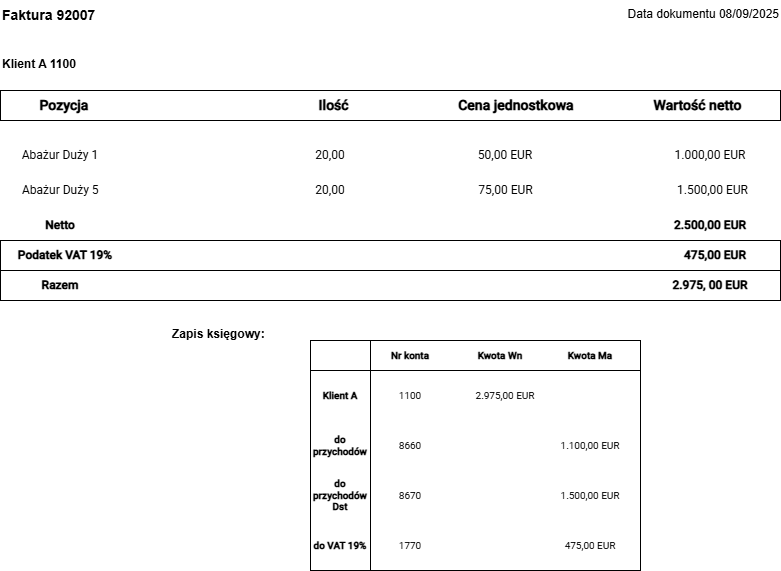The image size is (781, 571).
Task: Click the 'do przychodów Dst' row label
Action: [340, 495]
